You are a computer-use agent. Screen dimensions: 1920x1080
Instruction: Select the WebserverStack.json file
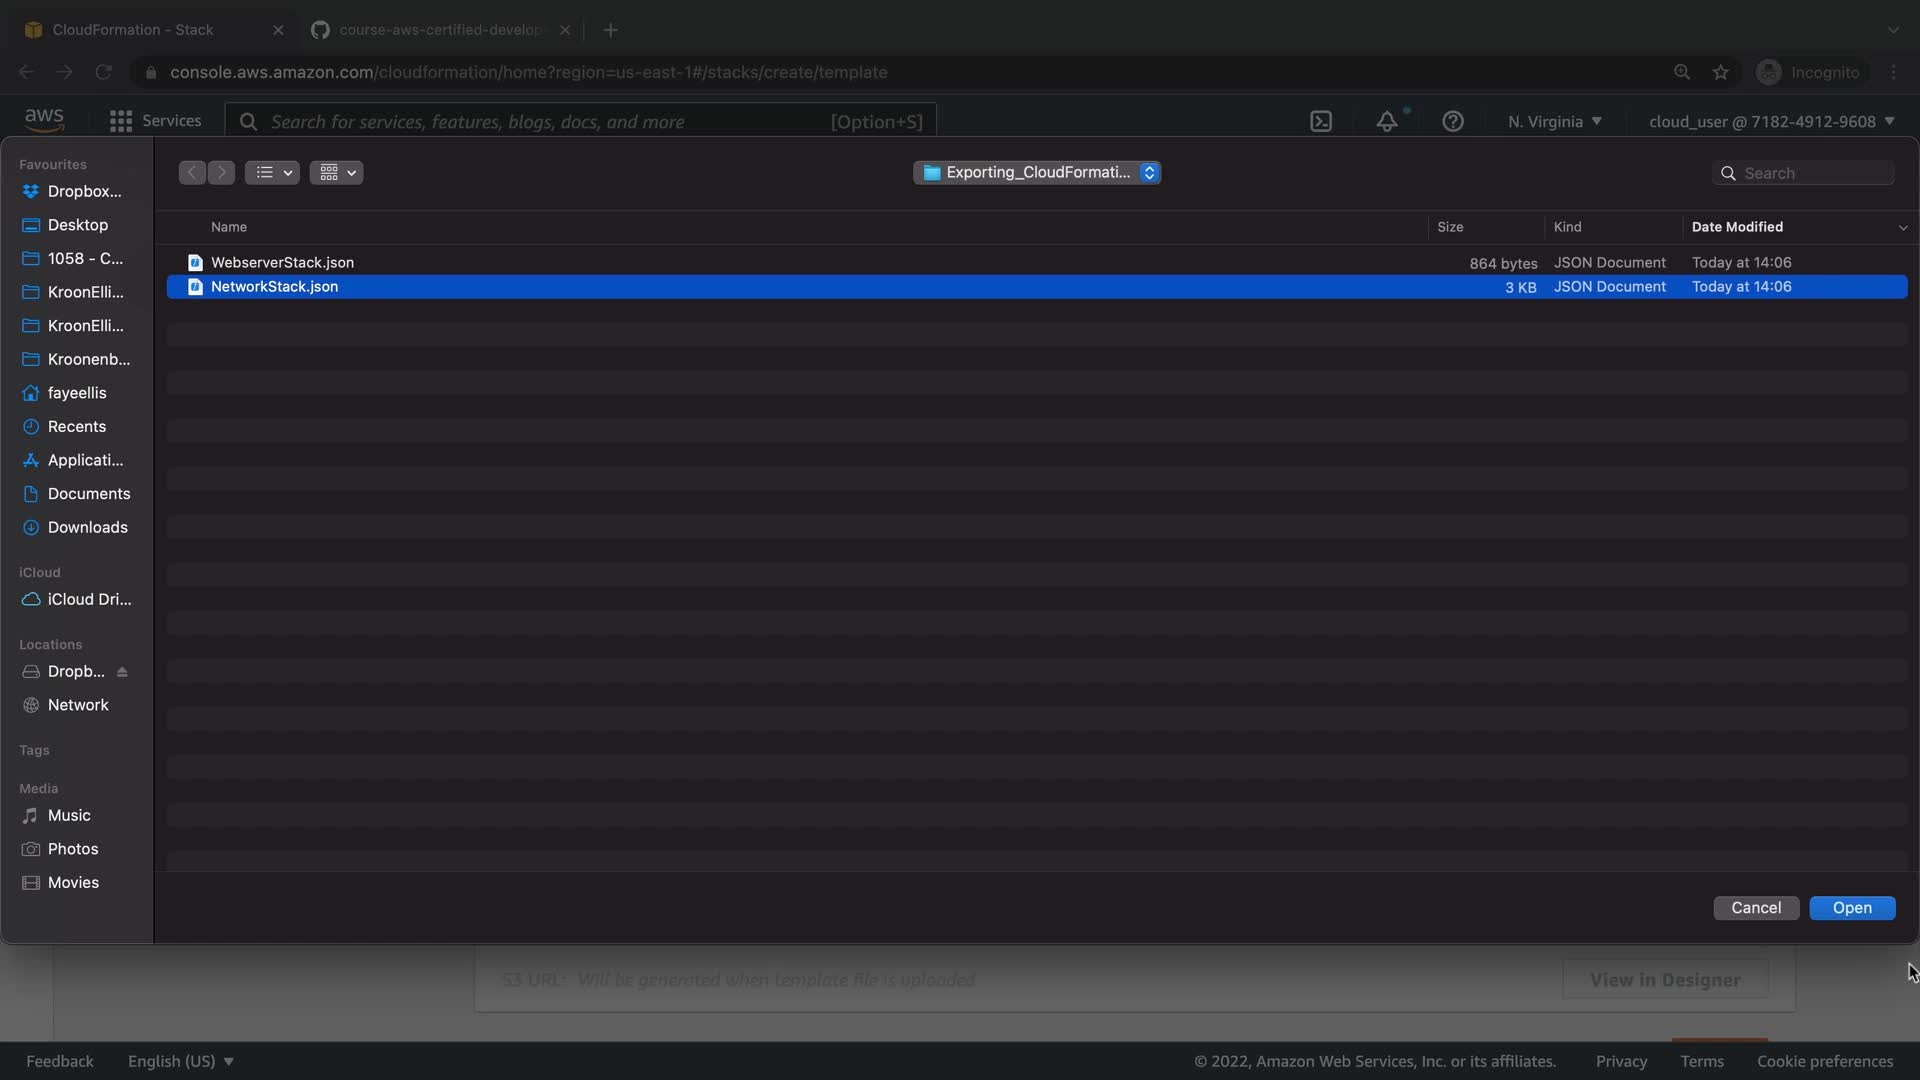pos(282,262)
